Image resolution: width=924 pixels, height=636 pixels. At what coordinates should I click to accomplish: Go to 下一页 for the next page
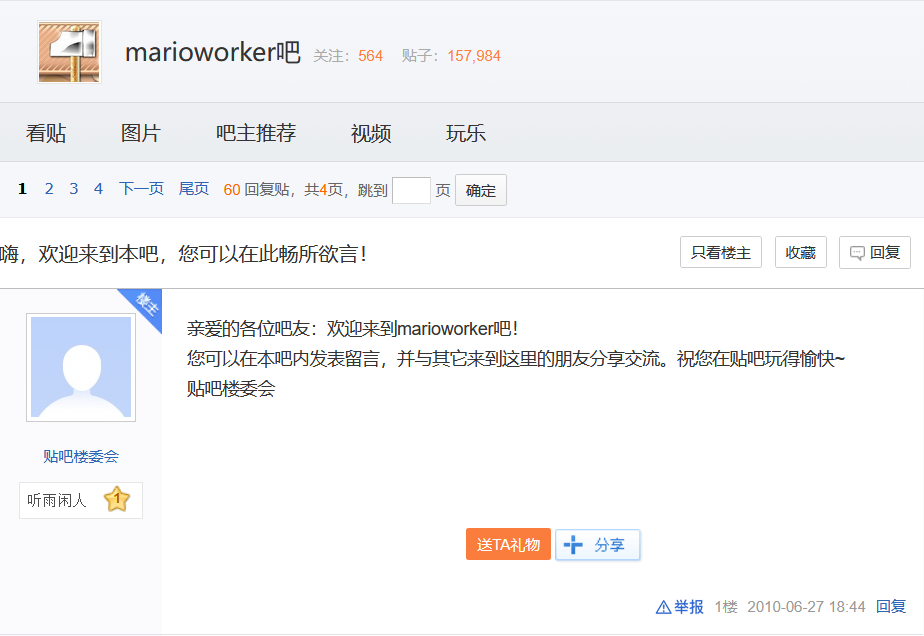point(141,188)
